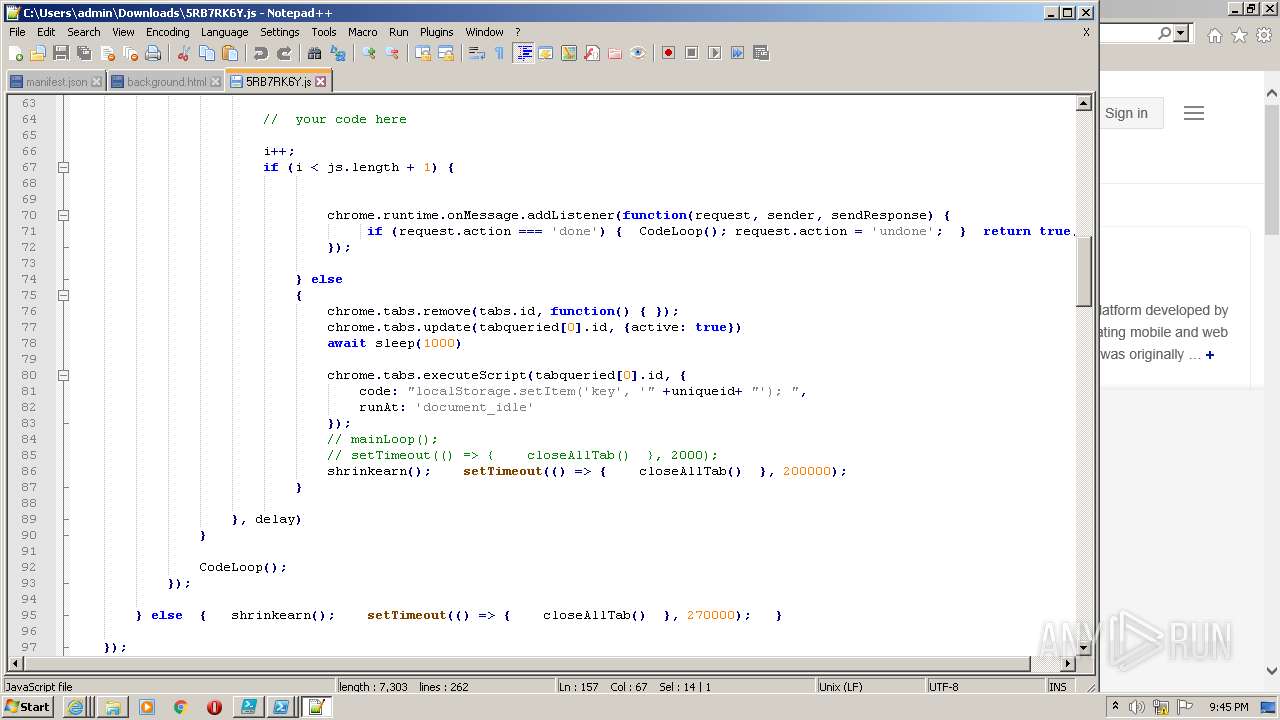Click the editor vertical scrollbar up arrow

tap(1084, 103)
